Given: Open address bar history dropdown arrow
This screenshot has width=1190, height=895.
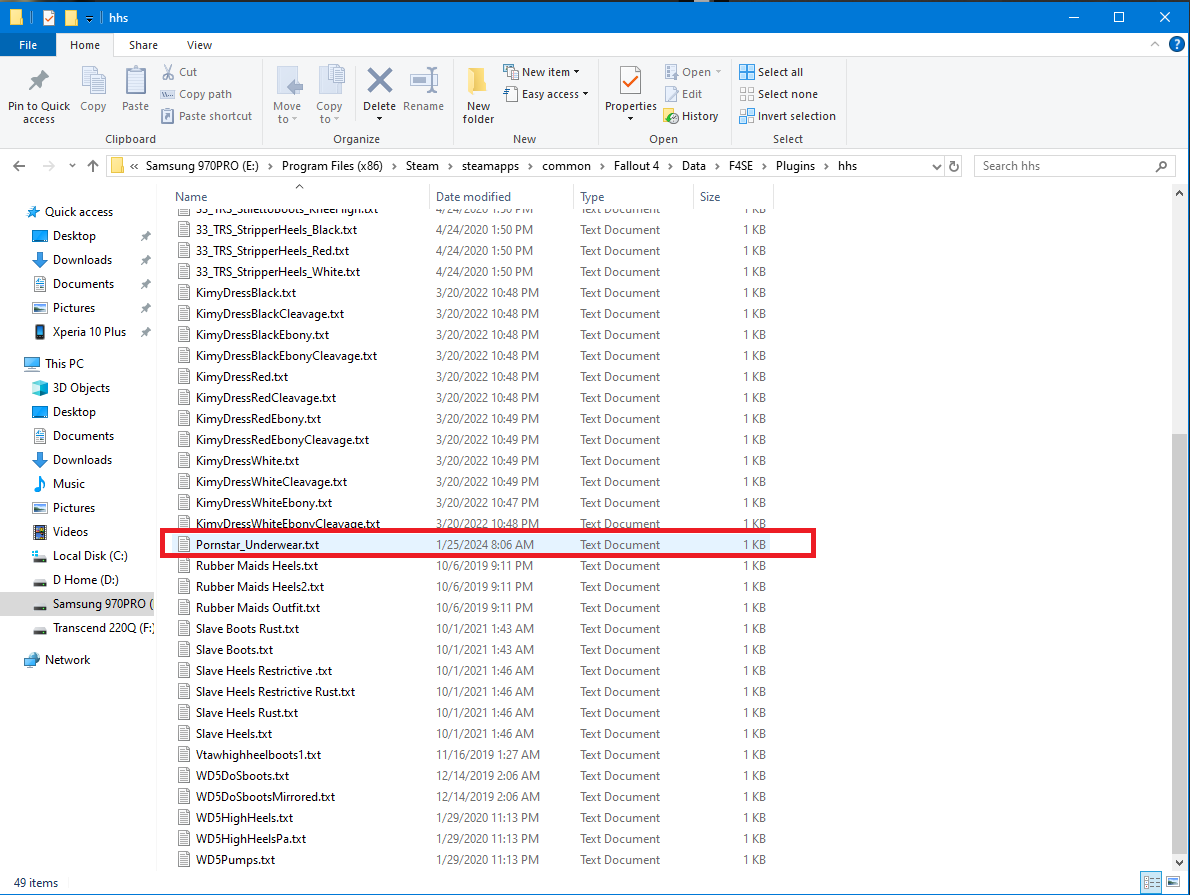Looking at the screenshot, I should 936,166.
